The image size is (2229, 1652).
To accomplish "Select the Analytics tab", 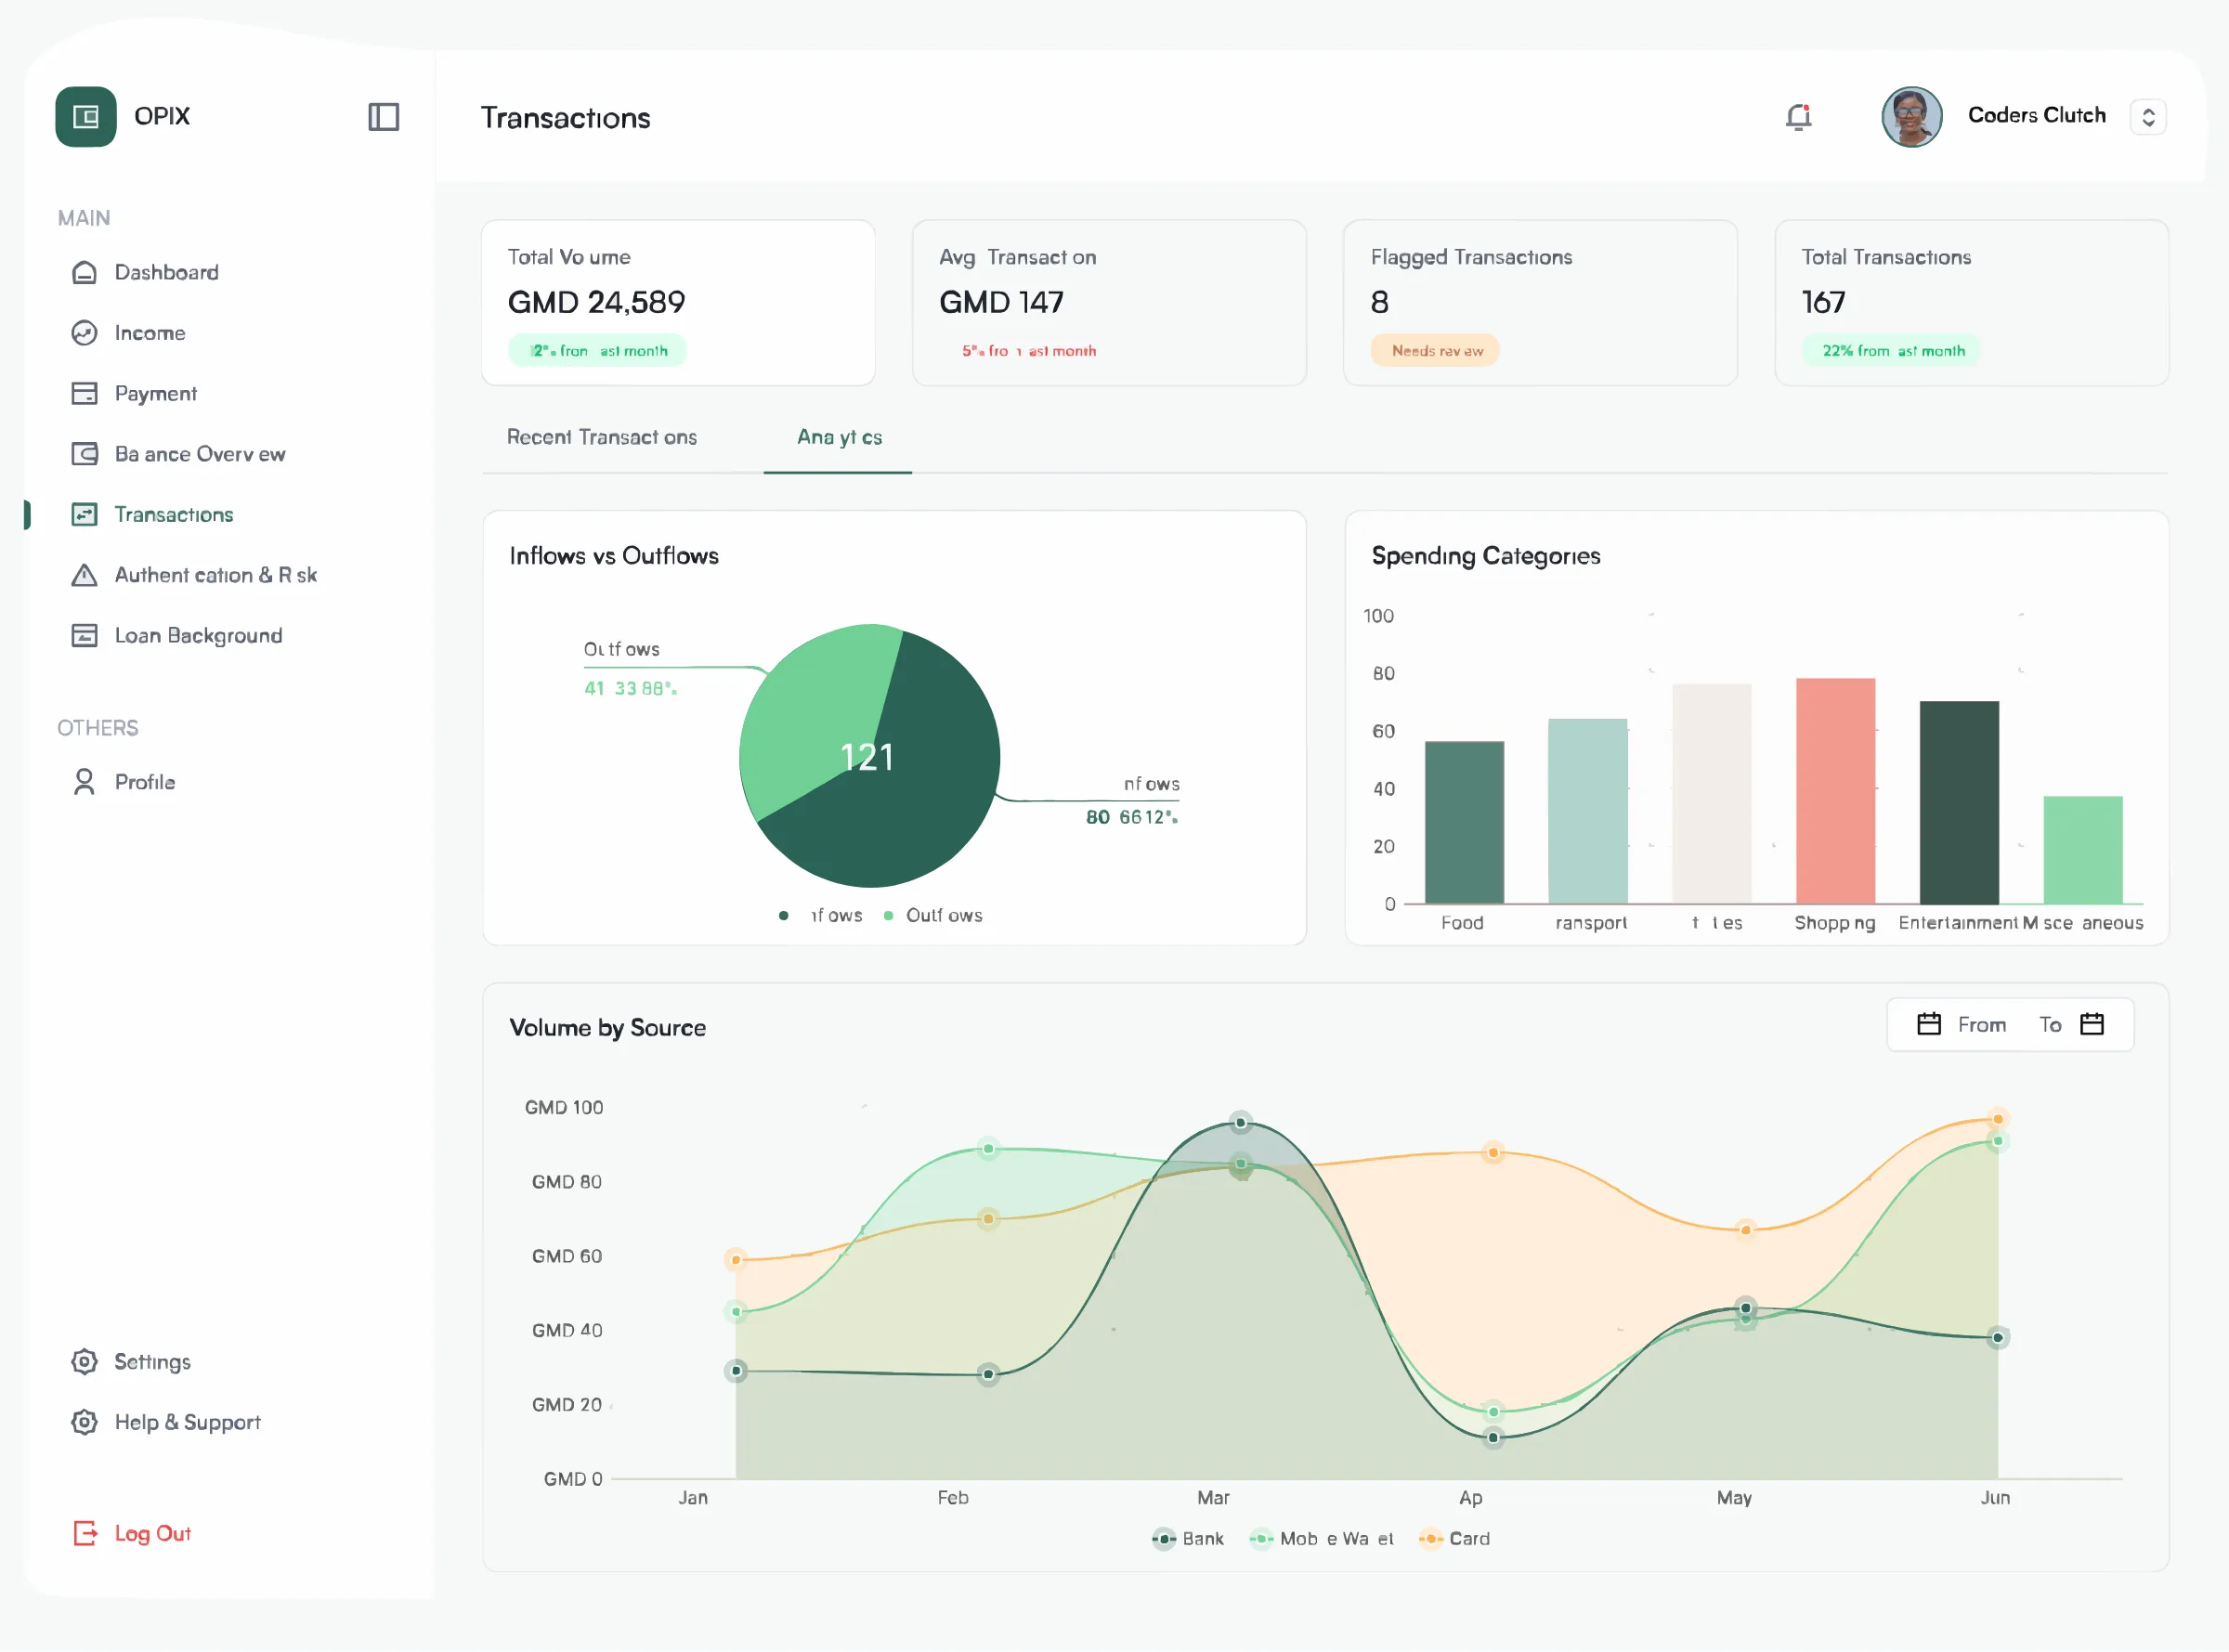I will 839,437.
